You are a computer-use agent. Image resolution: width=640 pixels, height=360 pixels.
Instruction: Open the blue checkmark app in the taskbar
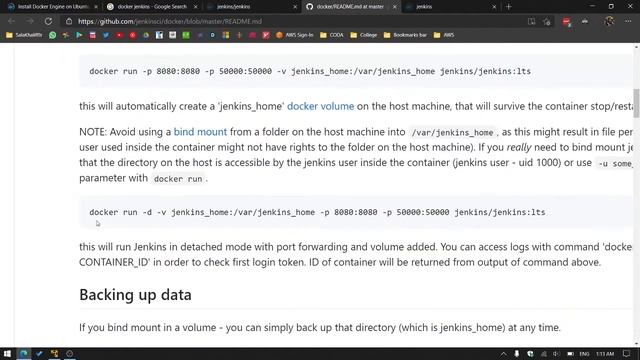click(x=39, y=353)
